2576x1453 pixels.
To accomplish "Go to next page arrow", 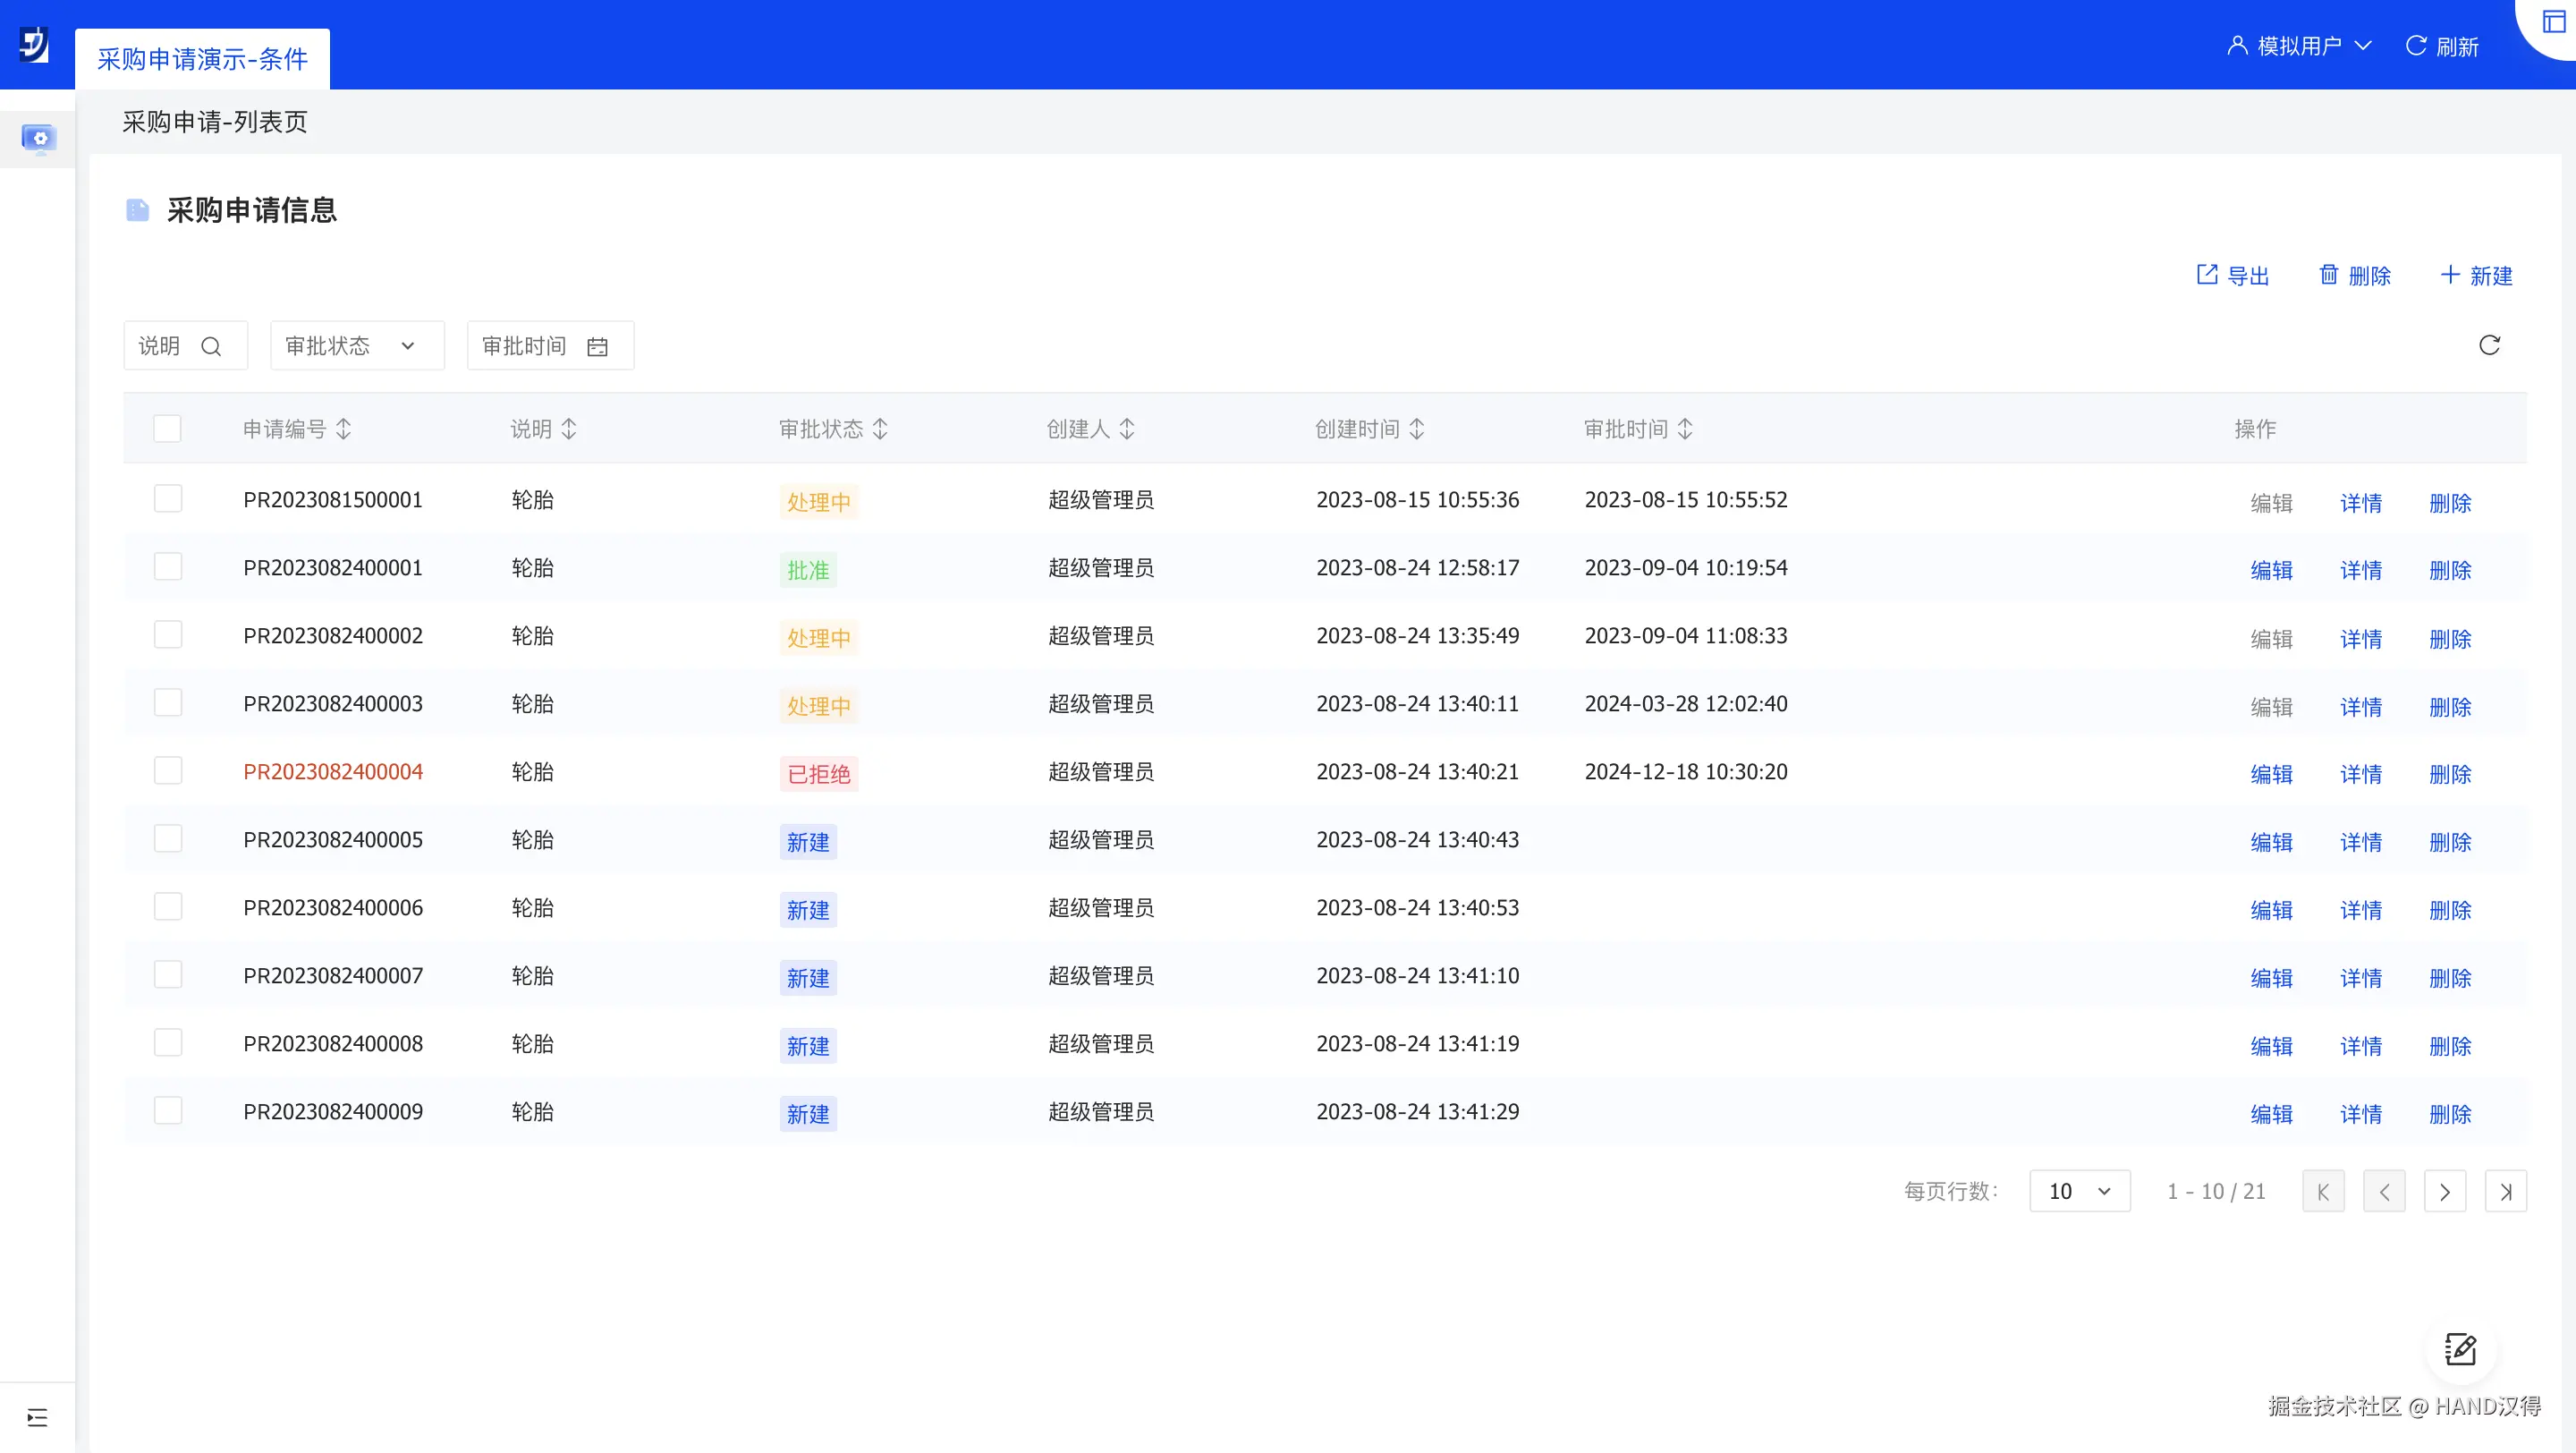I will click(x=2445, y=1191).
